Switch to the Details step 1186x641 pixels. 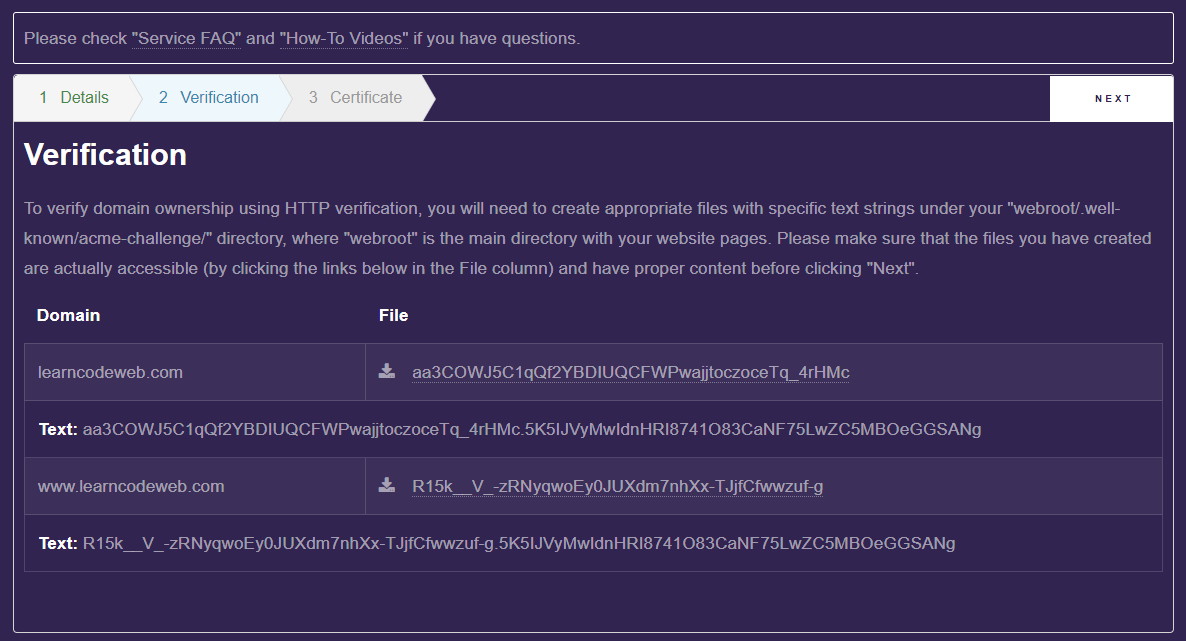pos(74,97)
